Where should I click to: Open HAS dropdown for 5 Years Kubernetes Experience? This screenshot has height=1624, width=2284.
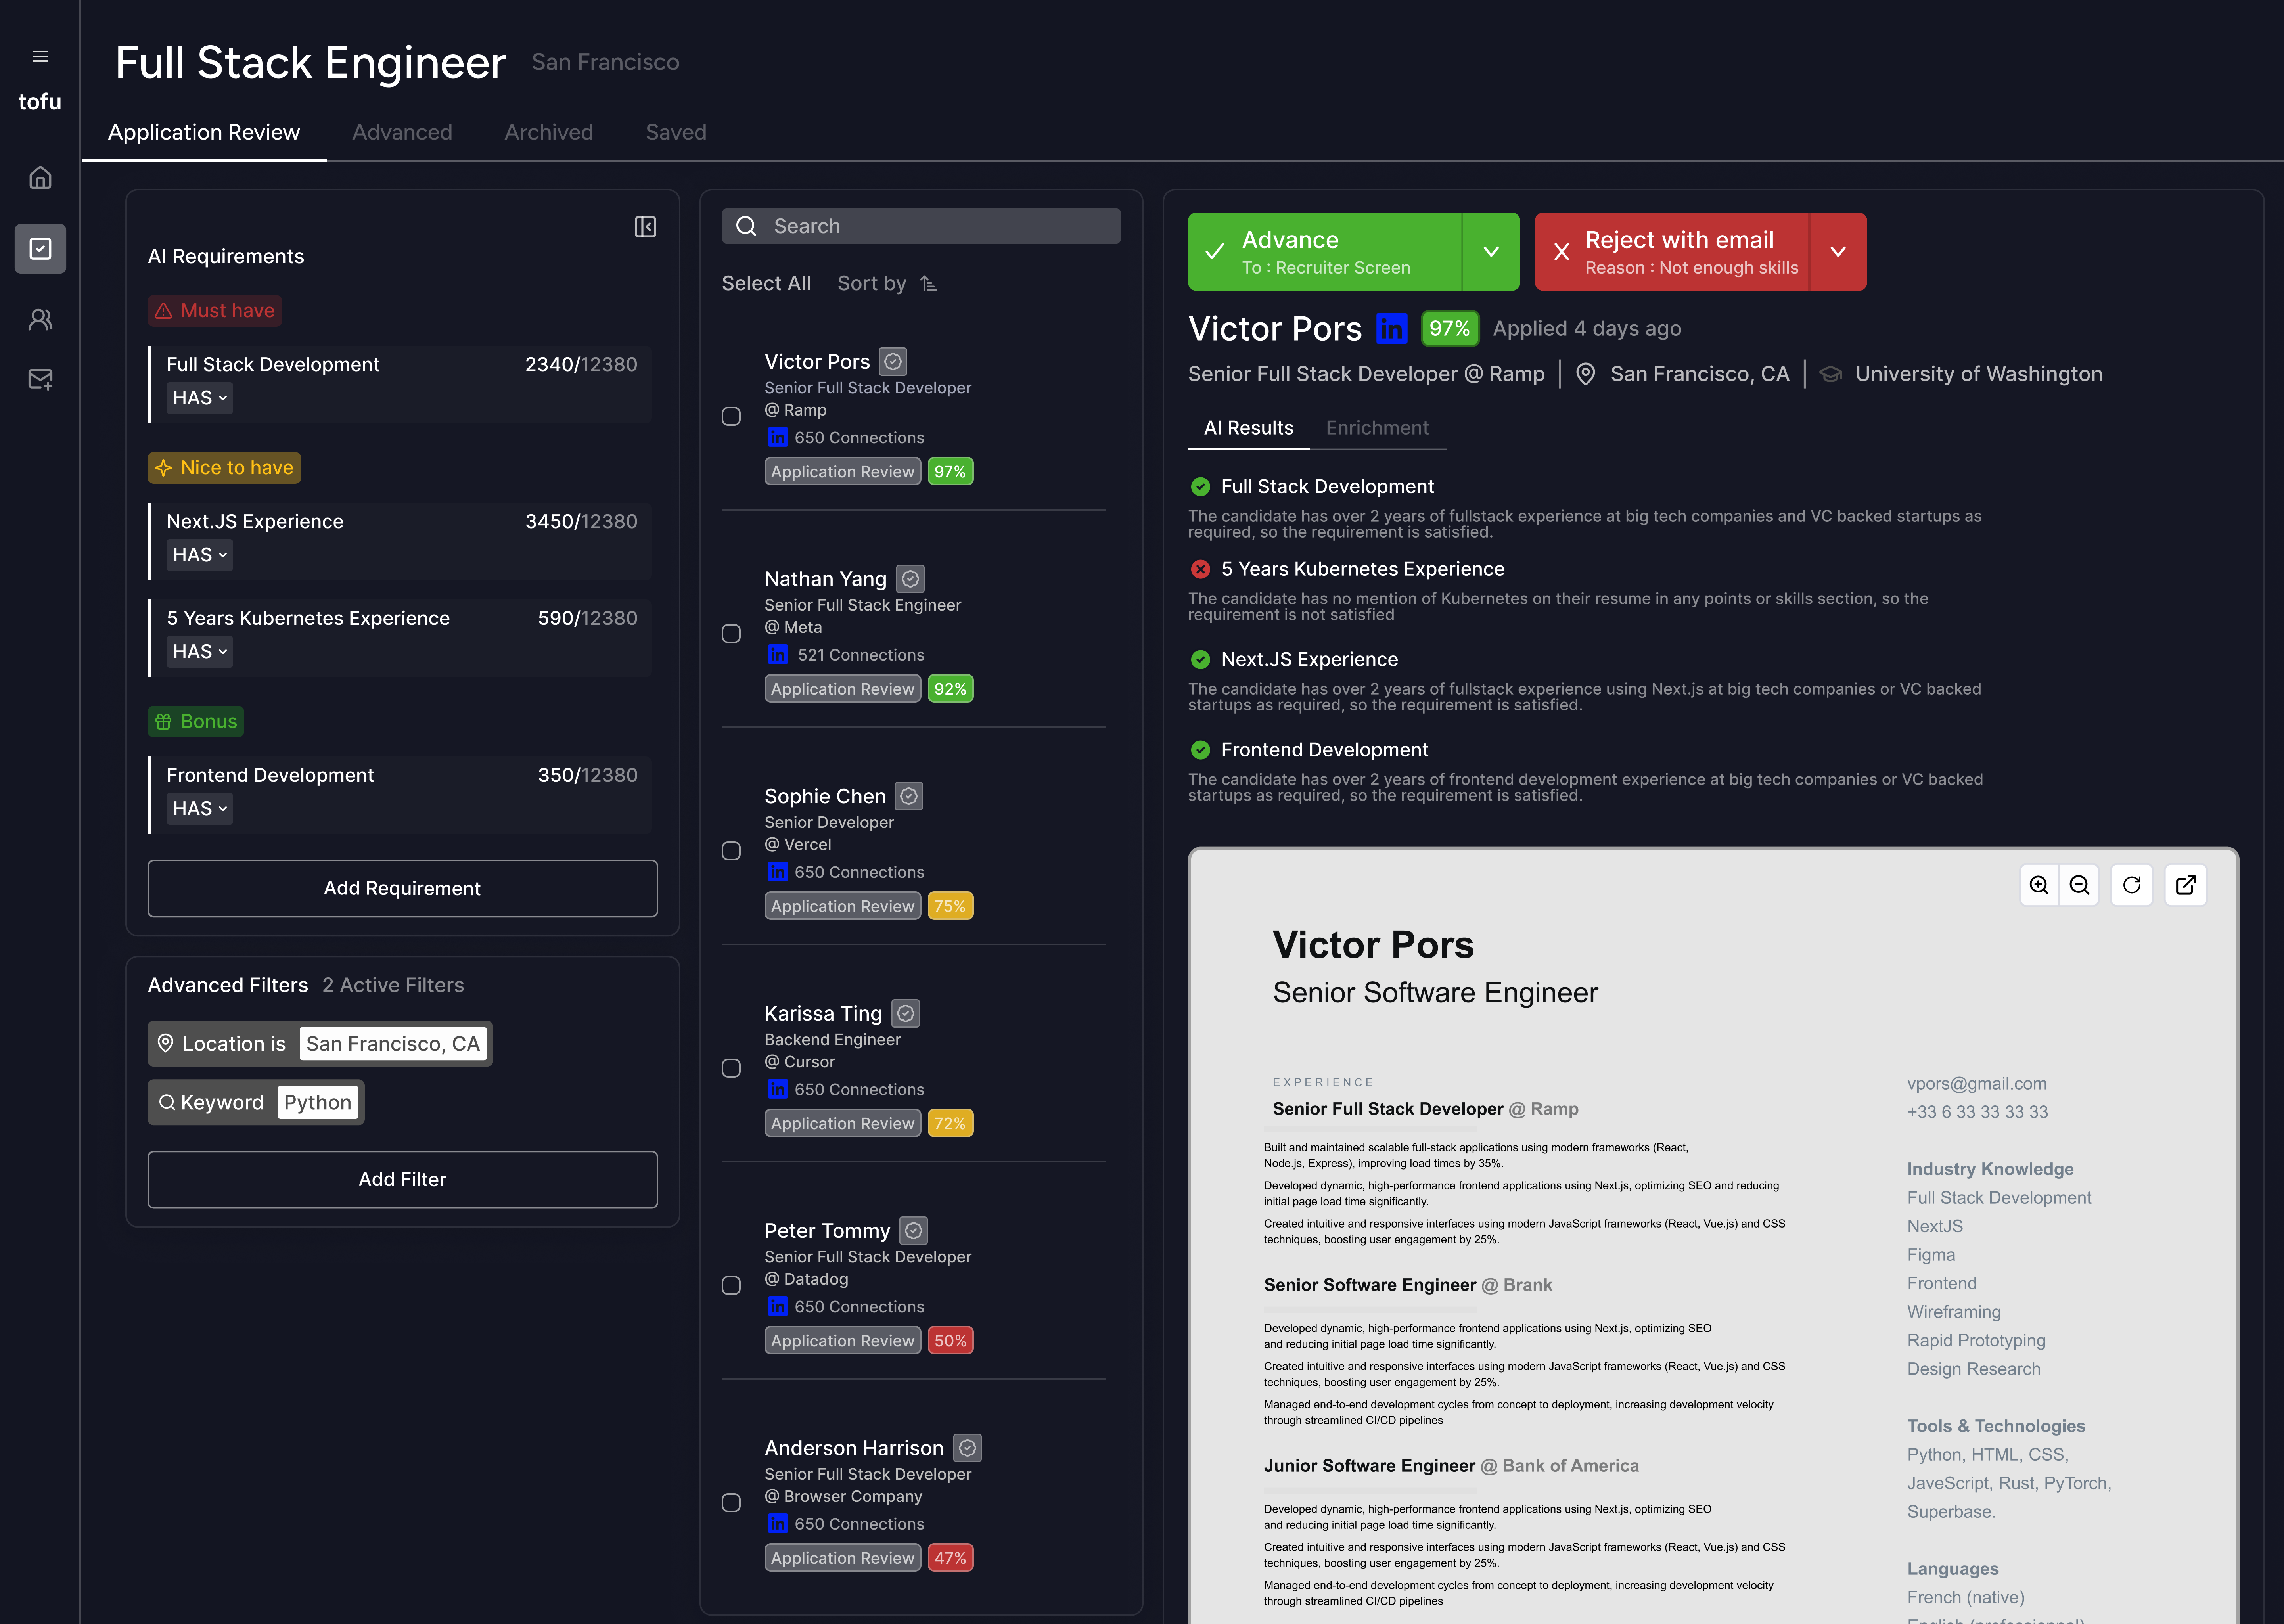199,652
